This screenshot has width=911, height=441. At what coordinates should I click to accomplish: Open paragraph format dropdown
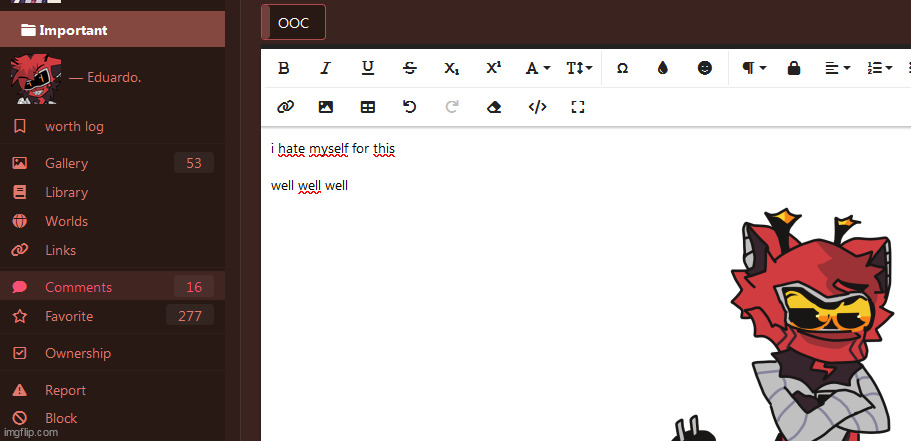[754, 68]
